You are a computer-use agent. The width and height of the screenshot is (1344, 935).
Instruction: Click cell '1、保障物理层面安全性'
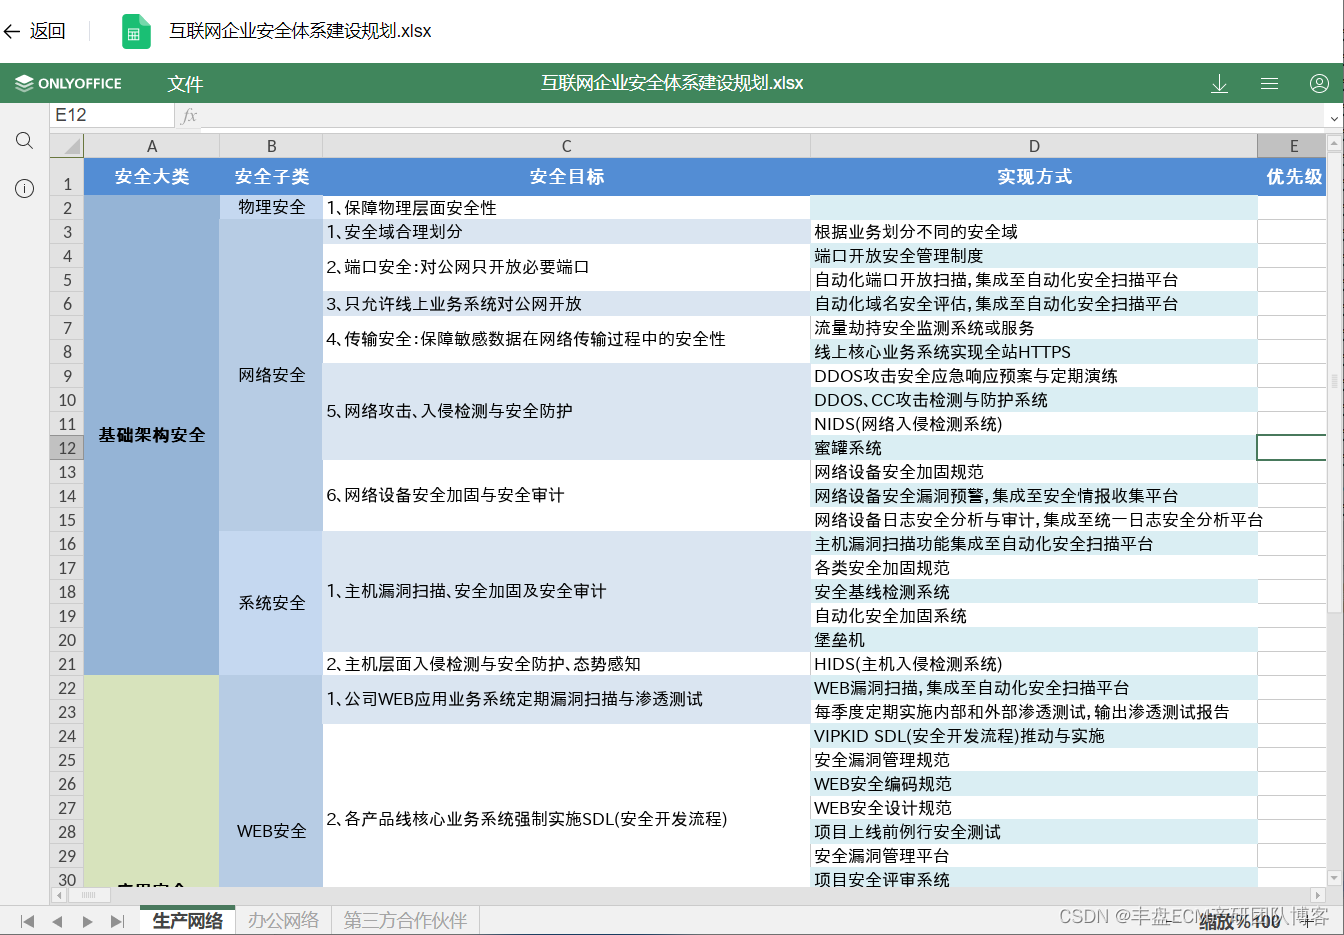click(566, 208)
